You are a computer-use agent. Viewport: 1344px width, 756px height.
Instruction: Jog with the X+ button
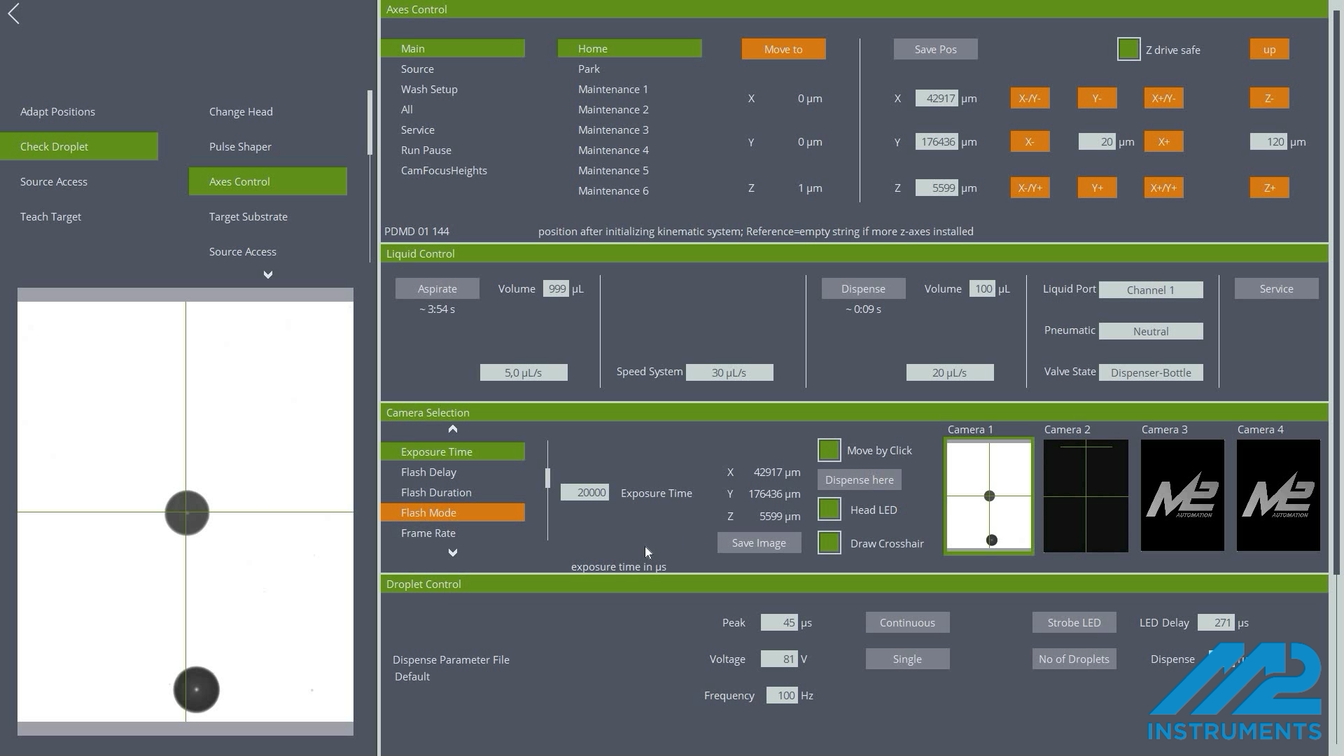click(1164, 142)
